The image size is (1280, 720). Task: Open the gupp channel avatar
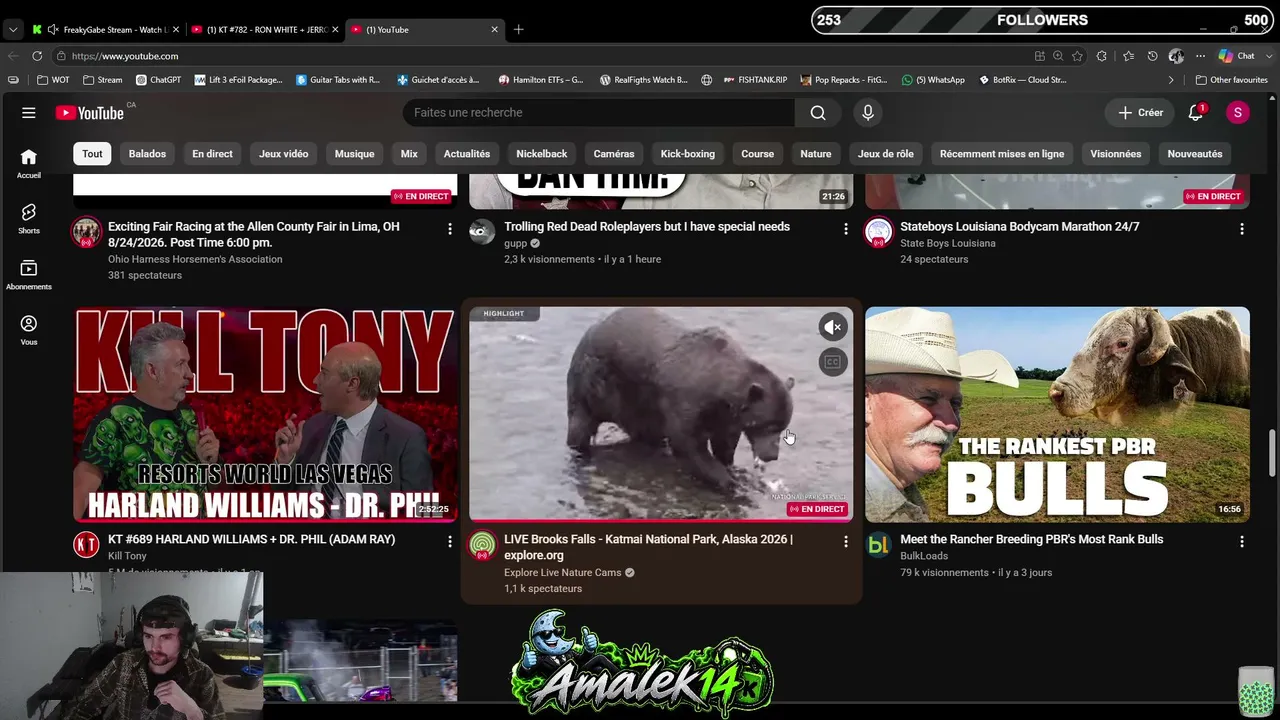tap(483, 233)
